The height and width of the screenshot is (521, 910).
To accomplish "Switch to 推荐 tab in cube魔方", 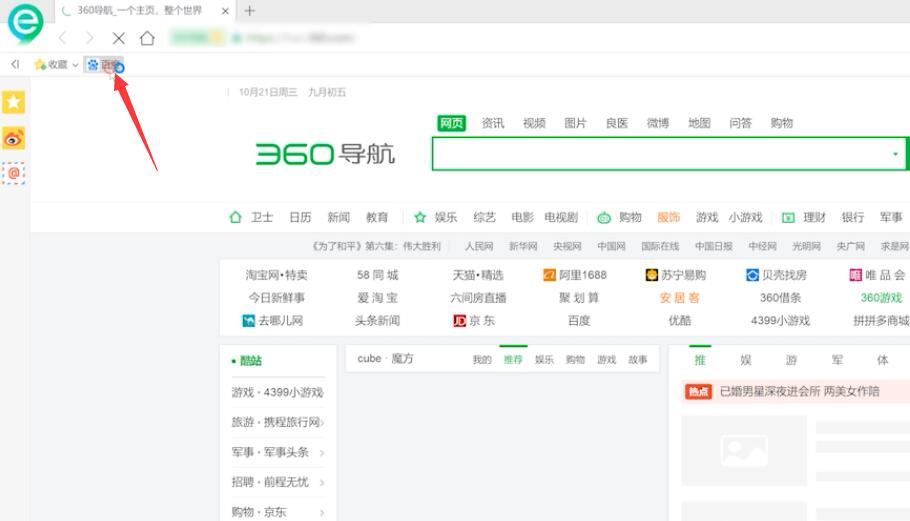I will [x=513, y=360].
